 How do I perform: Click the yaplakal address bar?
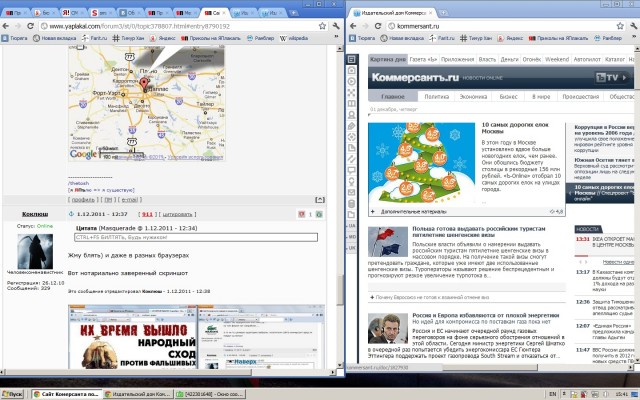(x=179, y=26)
